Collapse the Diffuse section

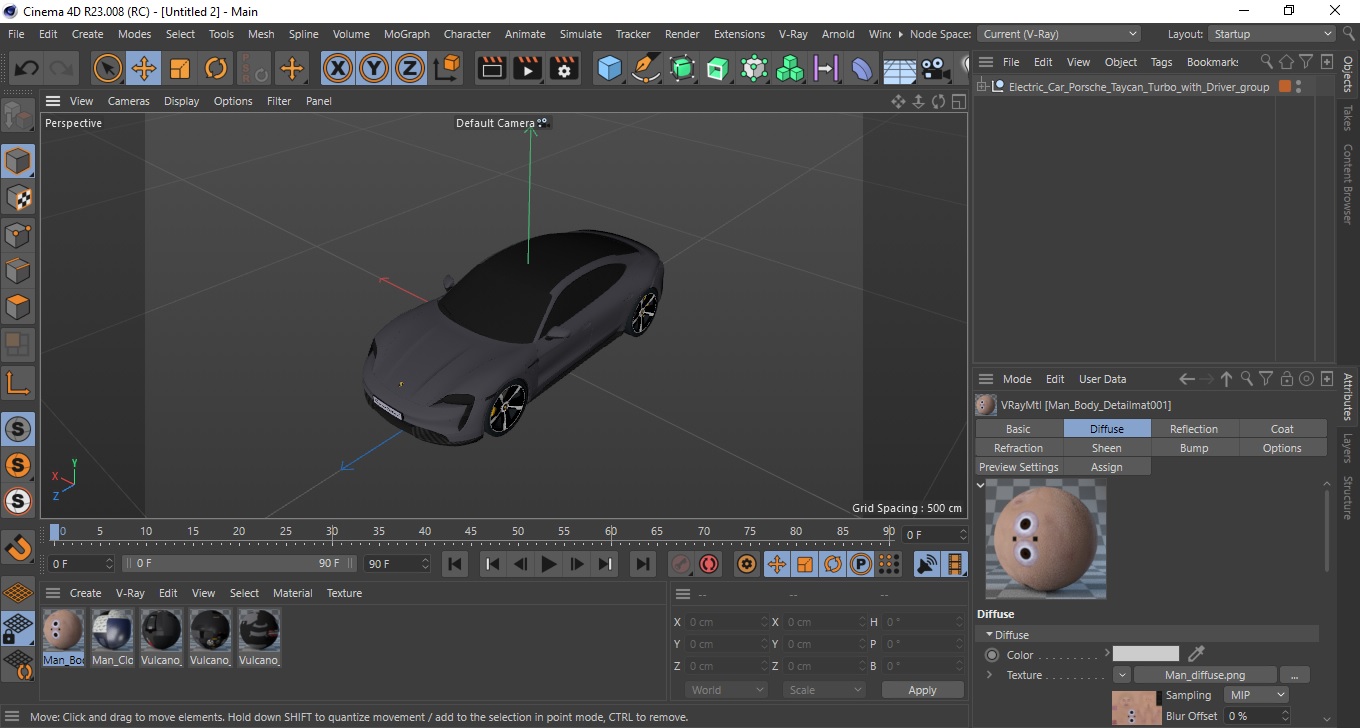(x=990, y=635)
